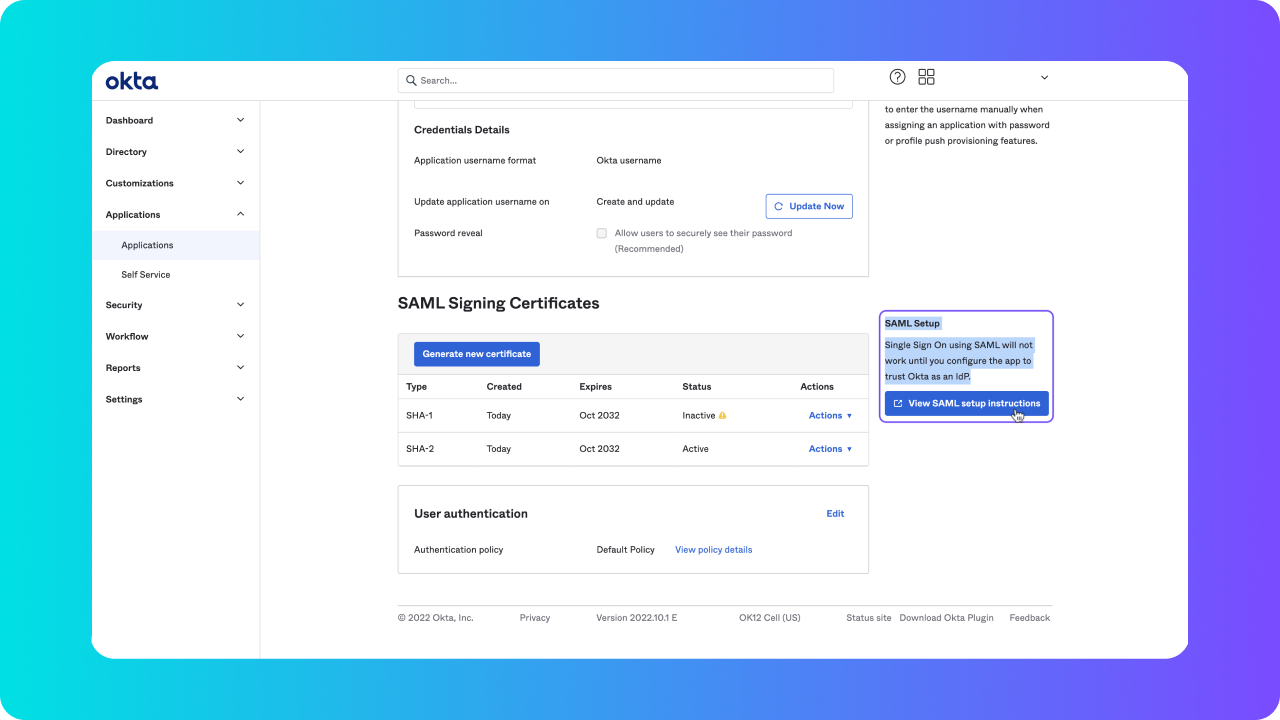1280x720 pixels.
Task: Open the Directory sidebar item
Action: 175,152
